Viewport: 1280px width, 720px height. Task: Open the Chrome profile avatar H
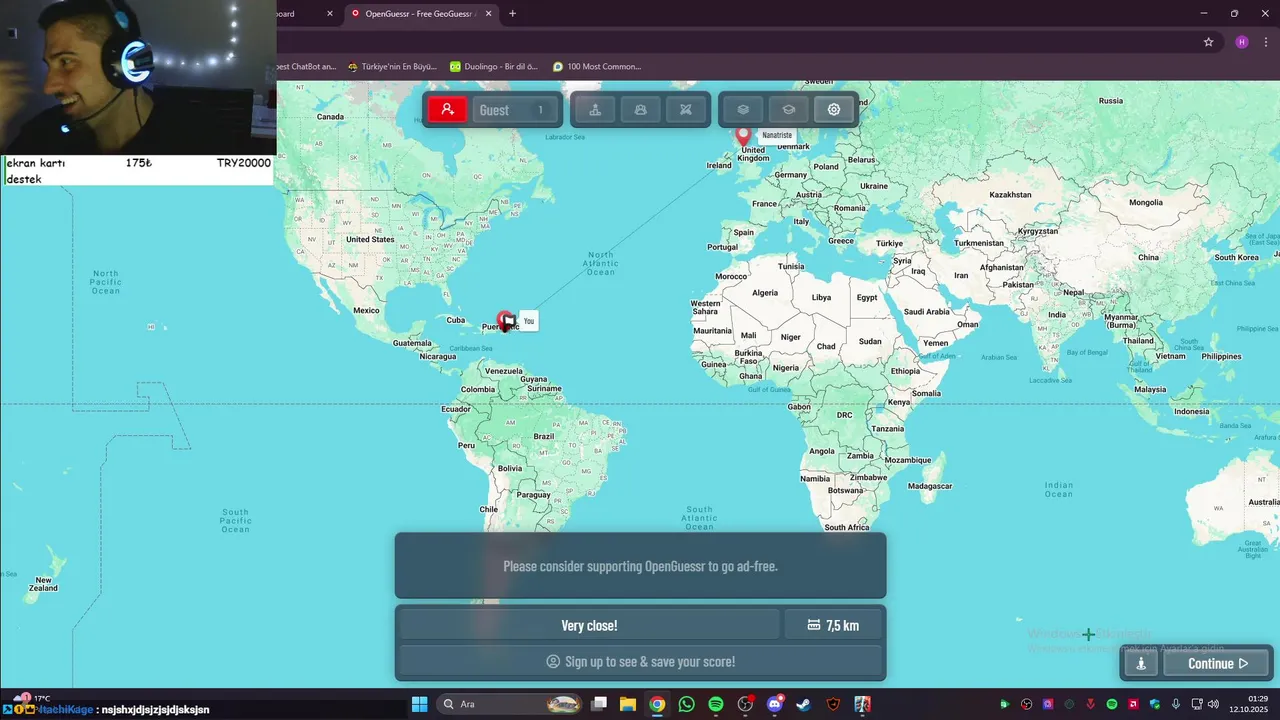[x=1241, y=42]
